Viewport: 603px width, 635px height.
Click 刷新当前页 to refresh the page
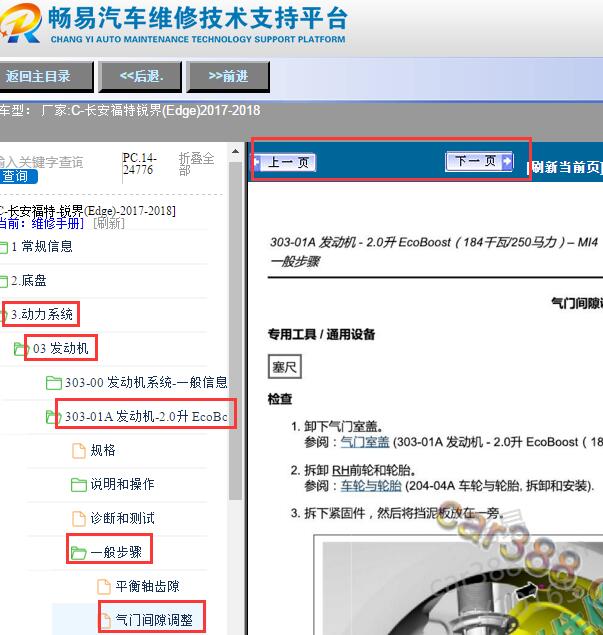coord(564,167)
